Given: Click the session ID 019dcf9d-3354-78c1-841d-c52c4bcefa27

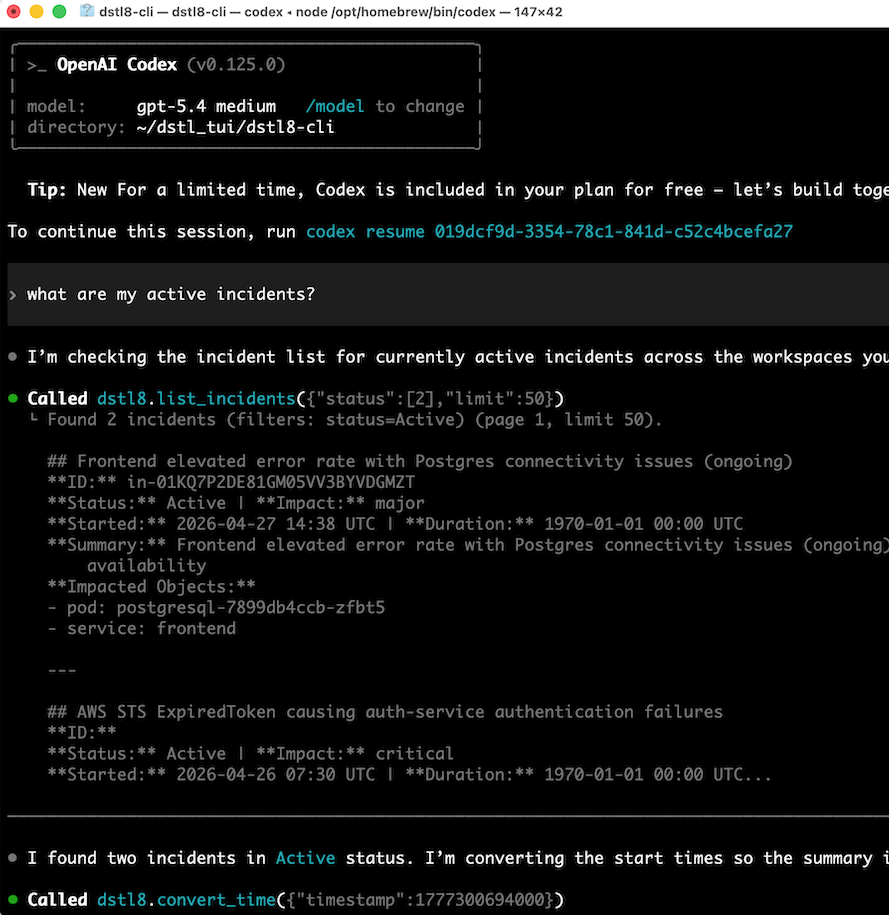Looking at the screenshot, I should point(613,232).
